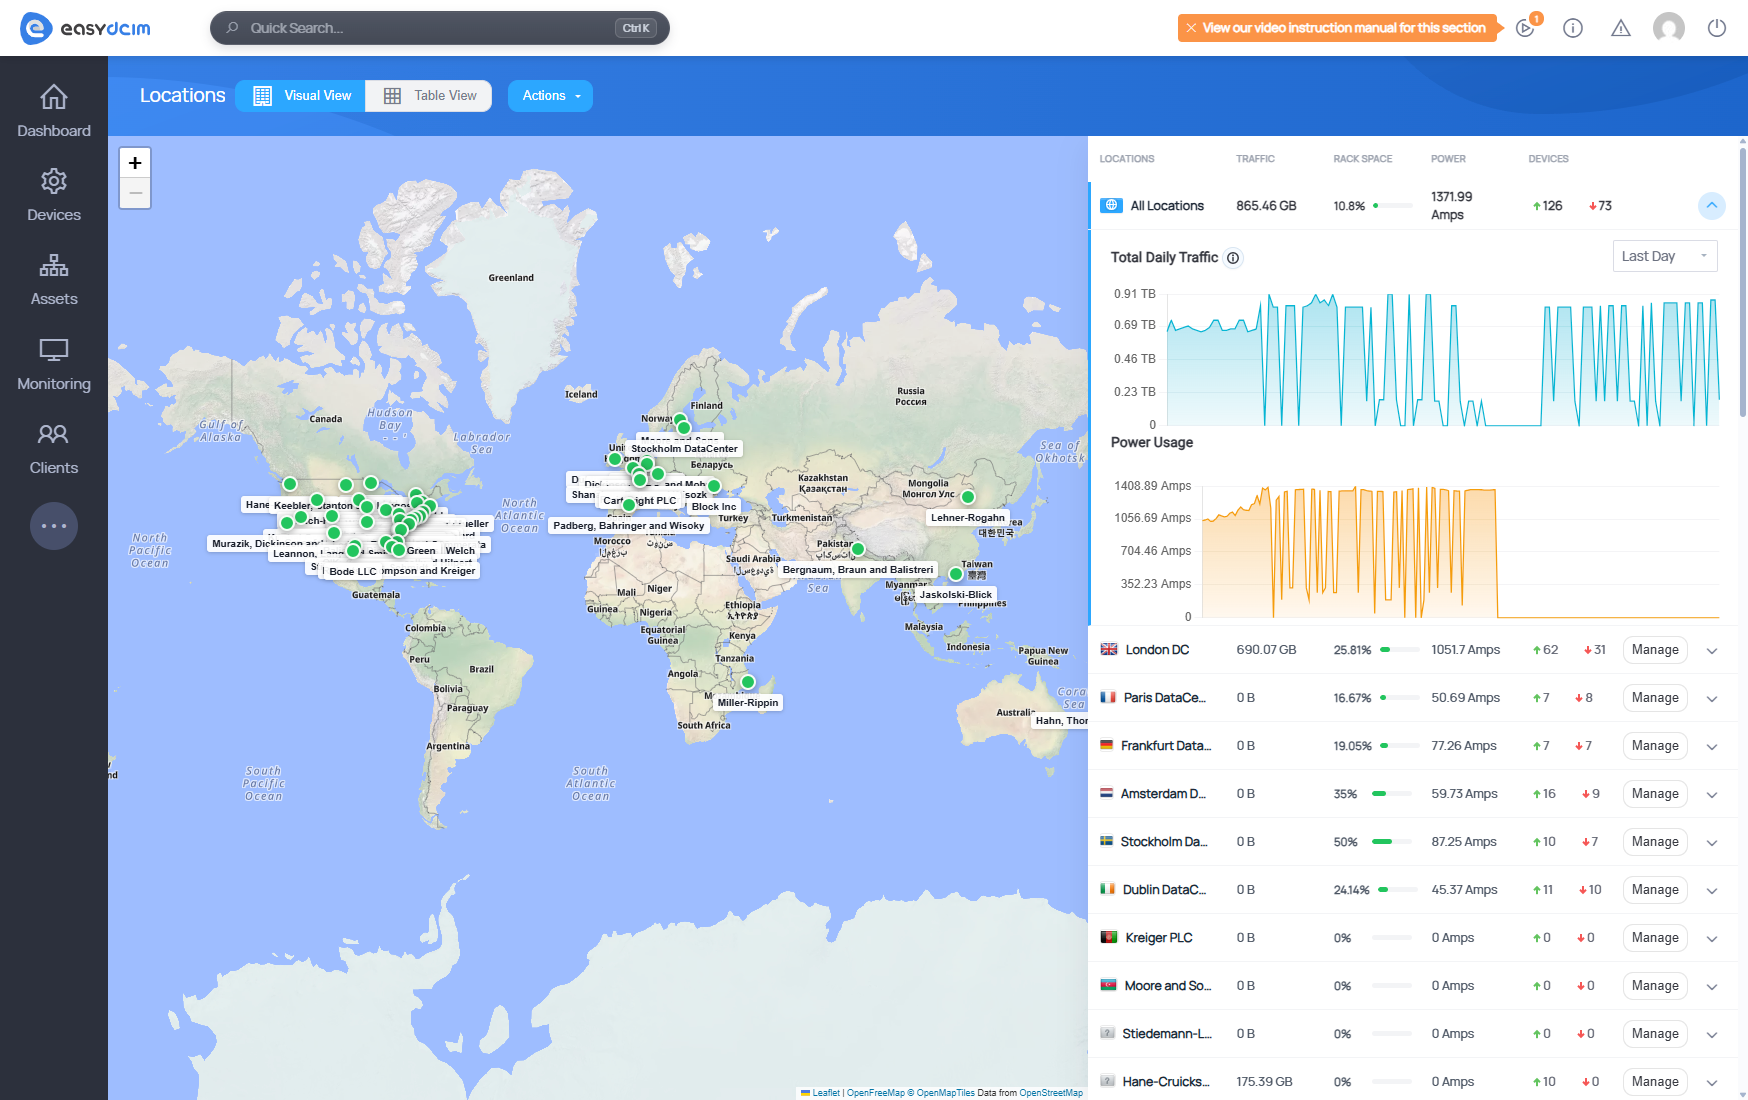Switch to Visual View tab
This screenshot has width=1748, height=1100.
click(301, 96)
